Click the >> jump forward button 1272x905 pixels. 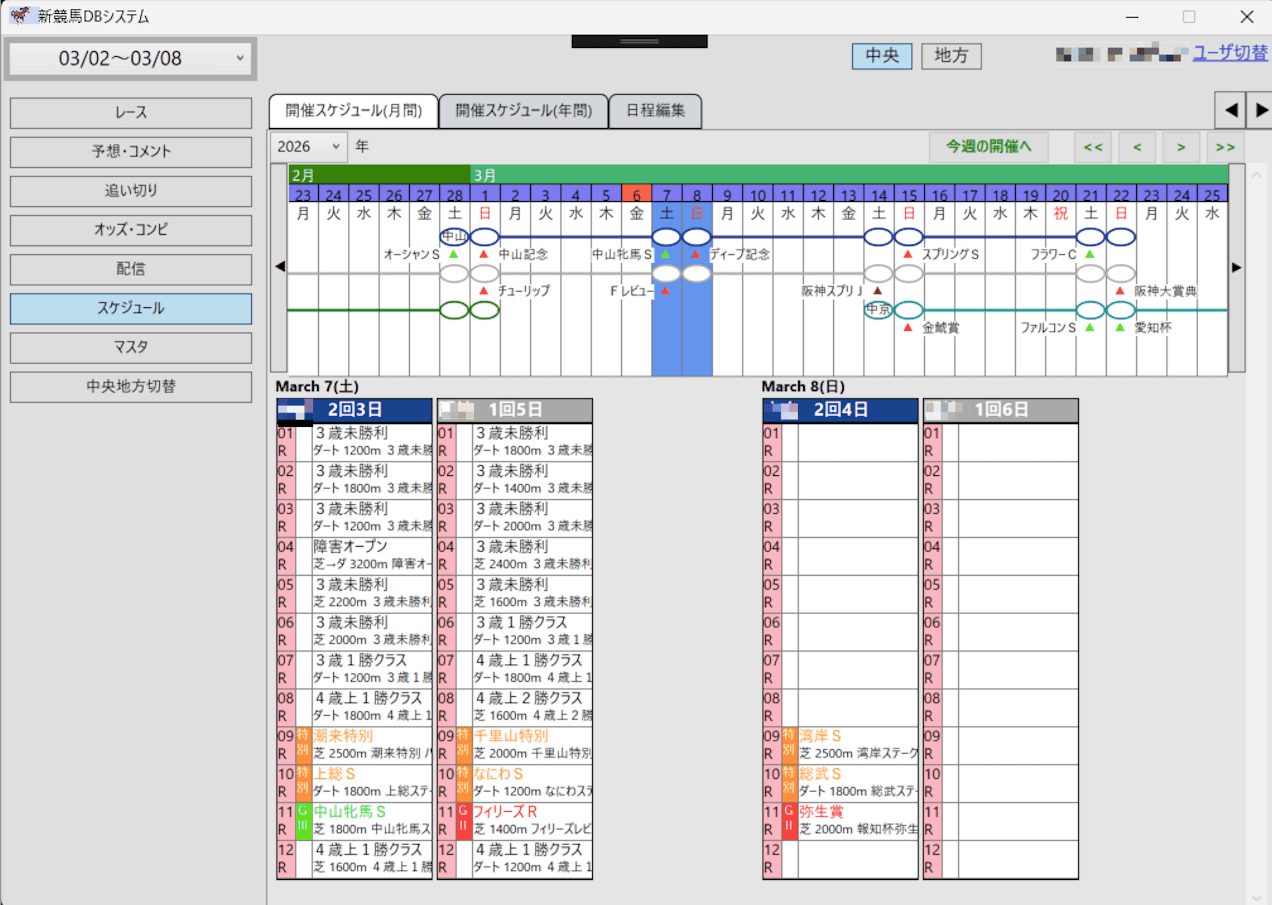(1225, 147)
